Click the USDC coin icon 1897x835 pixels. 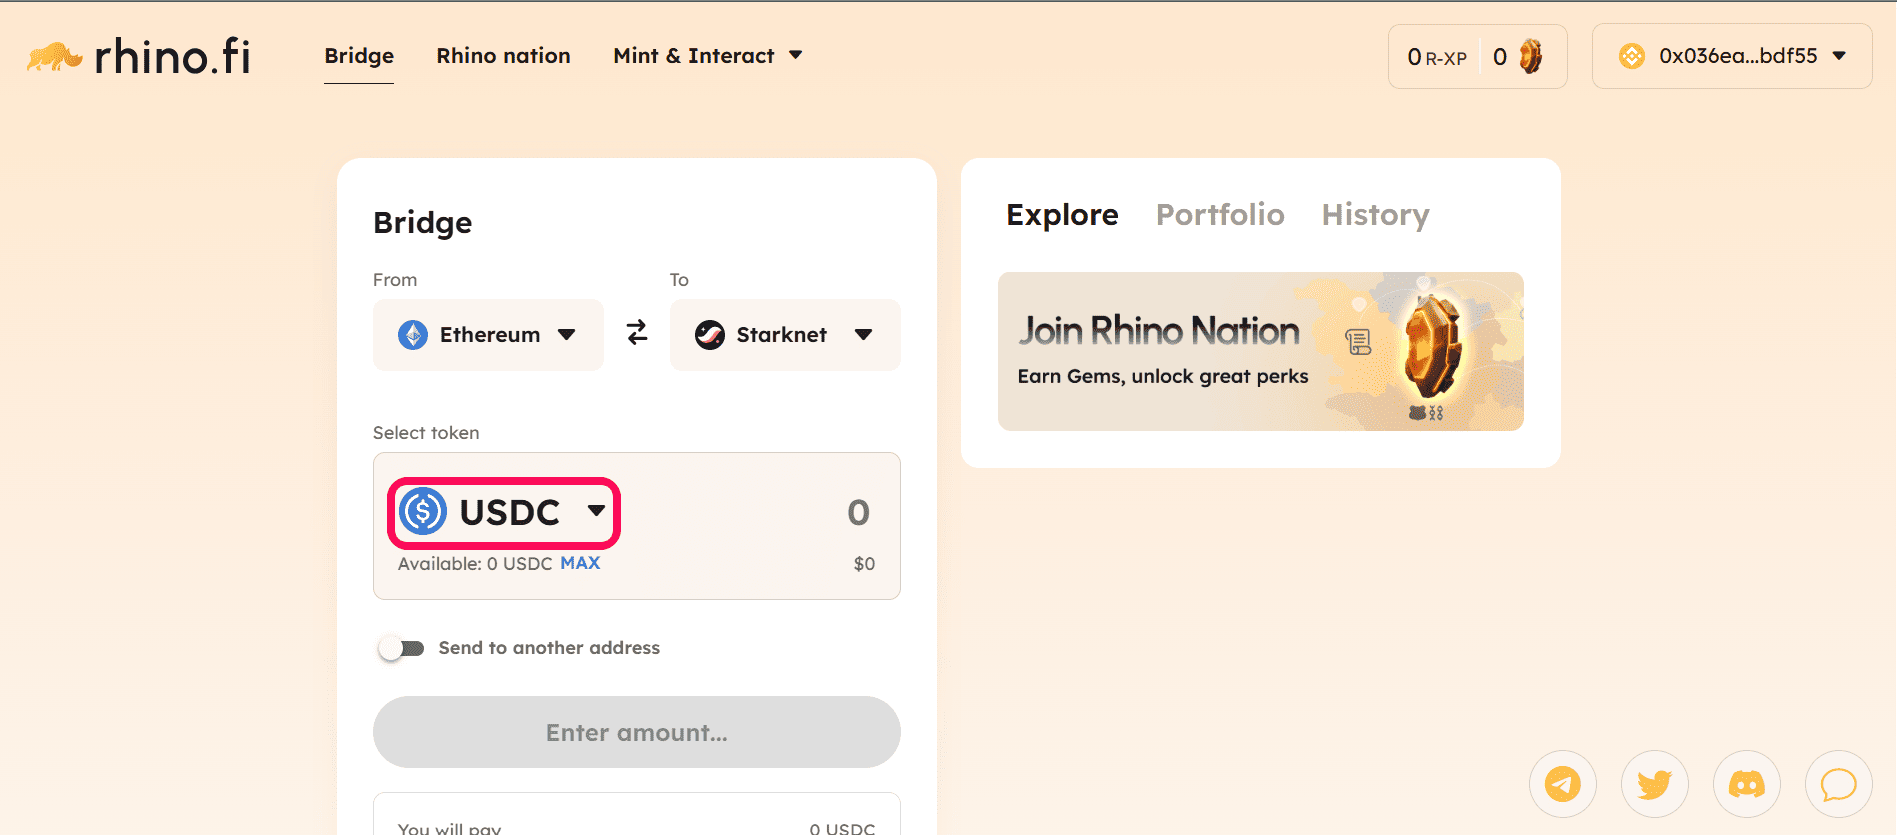(x=423, y=512)
